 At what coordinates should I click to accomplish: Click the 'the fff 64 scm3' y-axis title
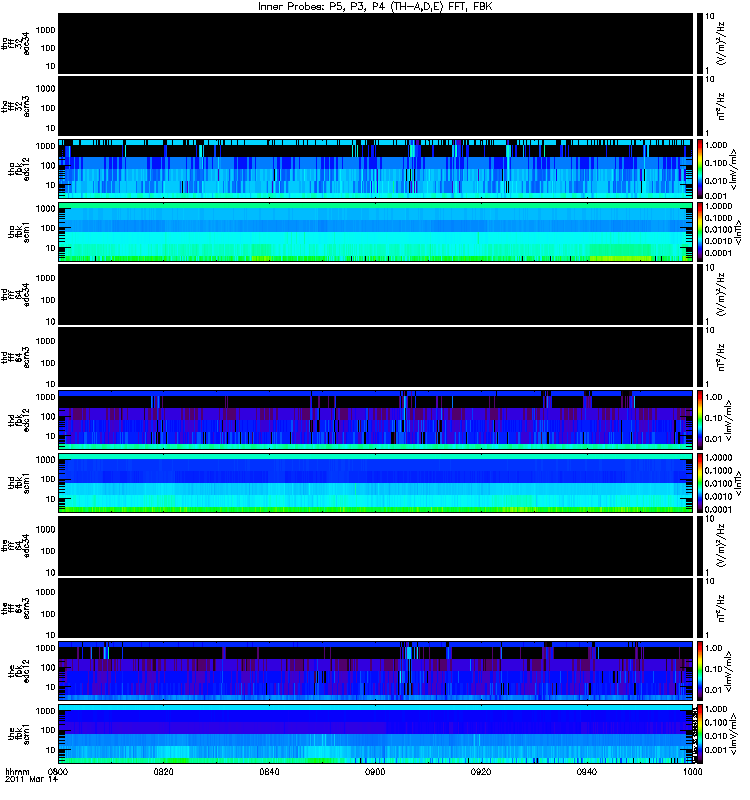16,608
